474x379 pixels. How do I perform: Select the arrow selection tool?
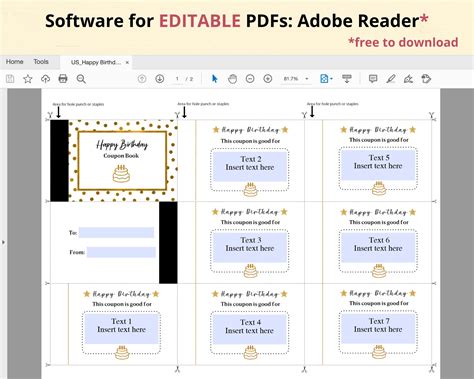click(215, 79)
